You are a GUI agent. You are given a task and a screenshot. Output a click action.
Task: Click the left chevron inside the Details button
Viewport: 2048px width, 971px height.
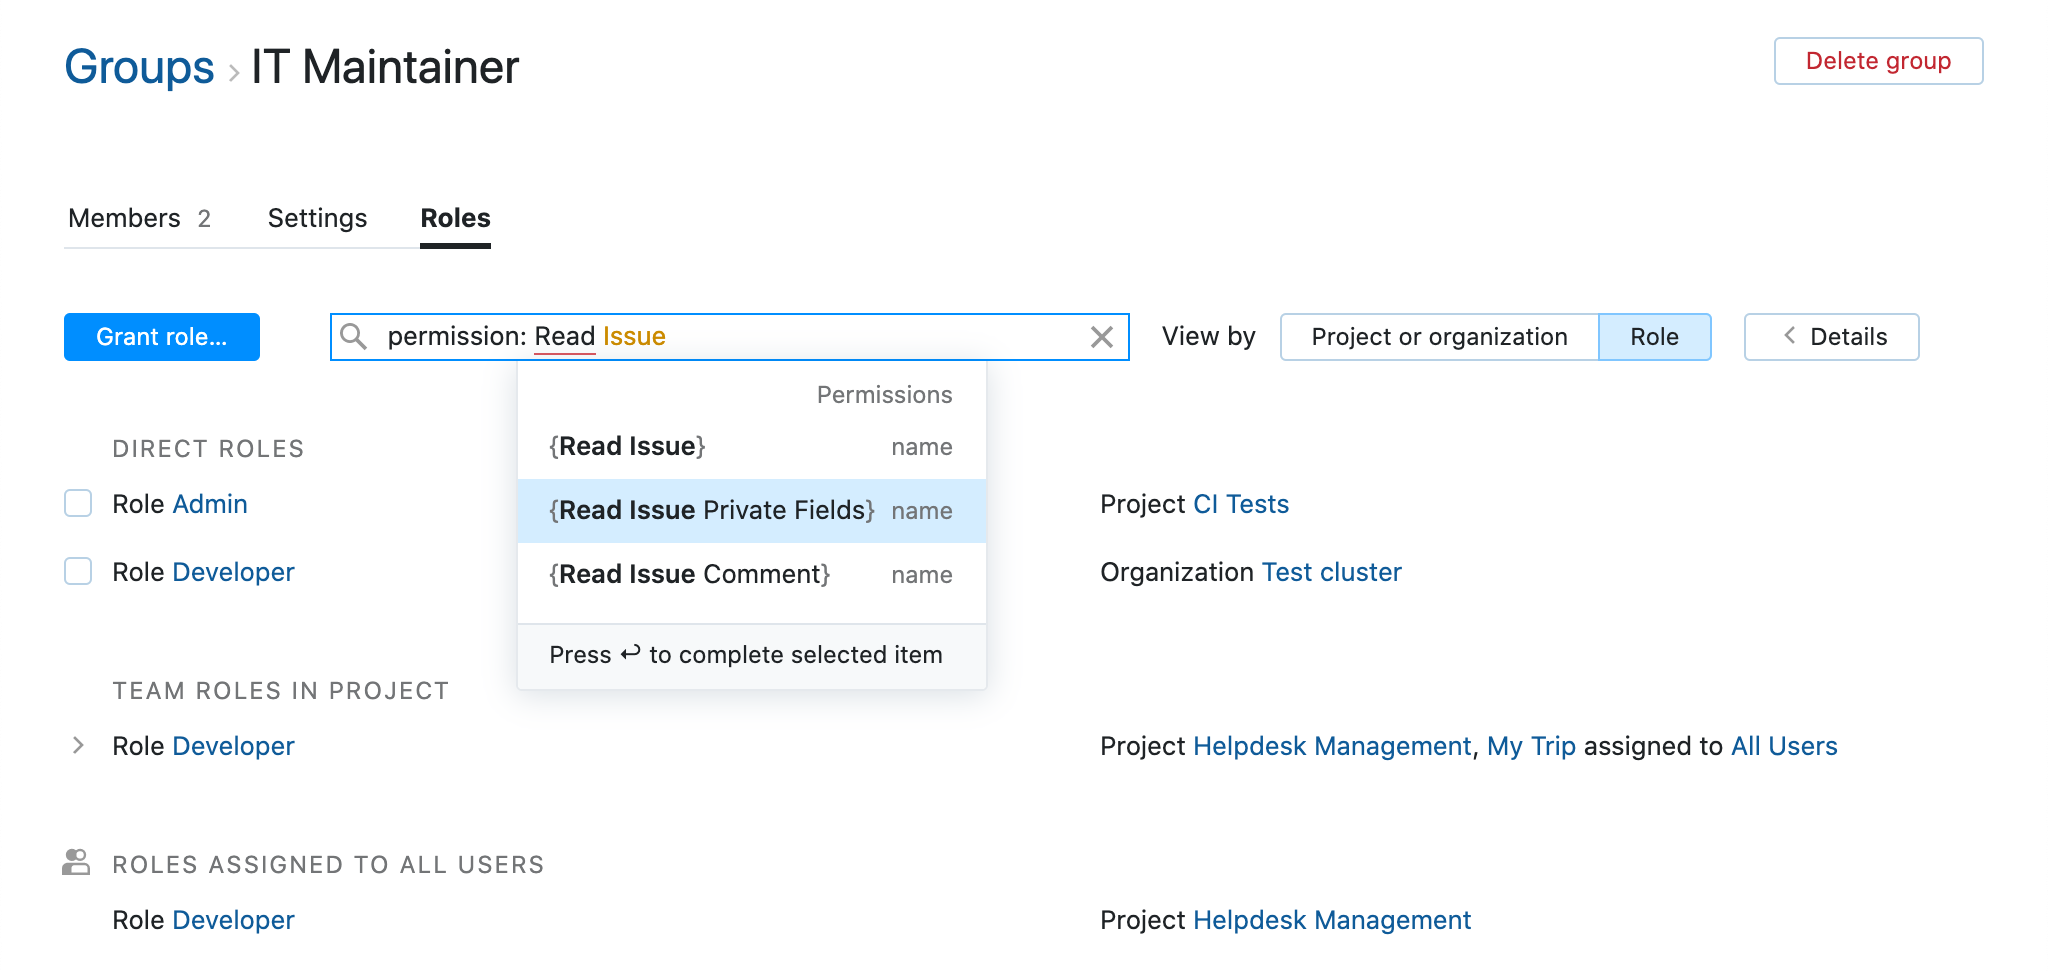1787,337
